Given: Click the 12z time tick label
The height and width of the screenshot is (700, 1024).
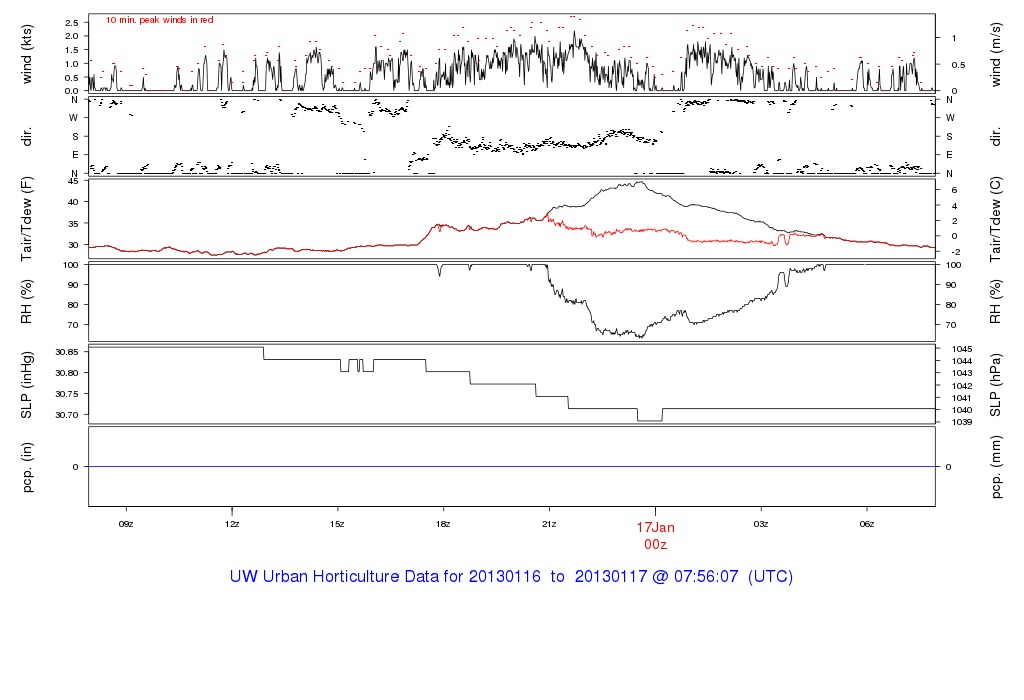Looking at the screenshot, I should pos(232,524).
